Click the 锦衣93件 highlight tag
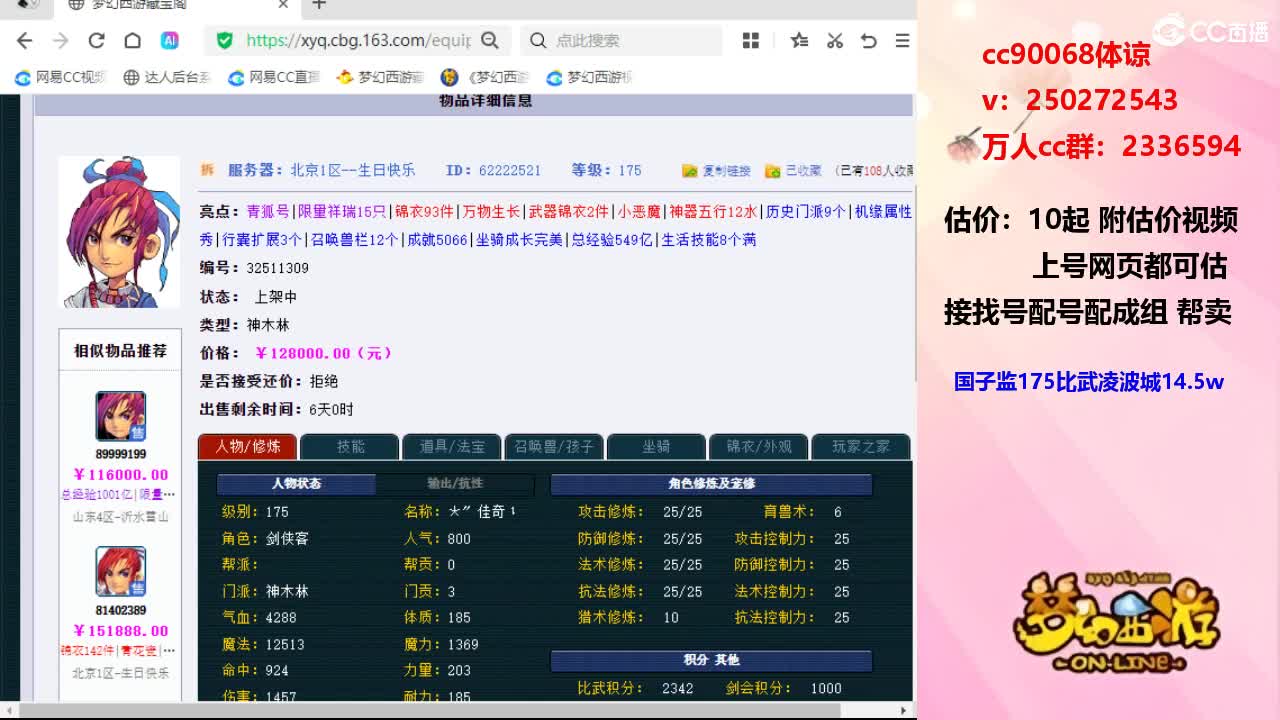 pyautogui.click(x=424, y=212)
